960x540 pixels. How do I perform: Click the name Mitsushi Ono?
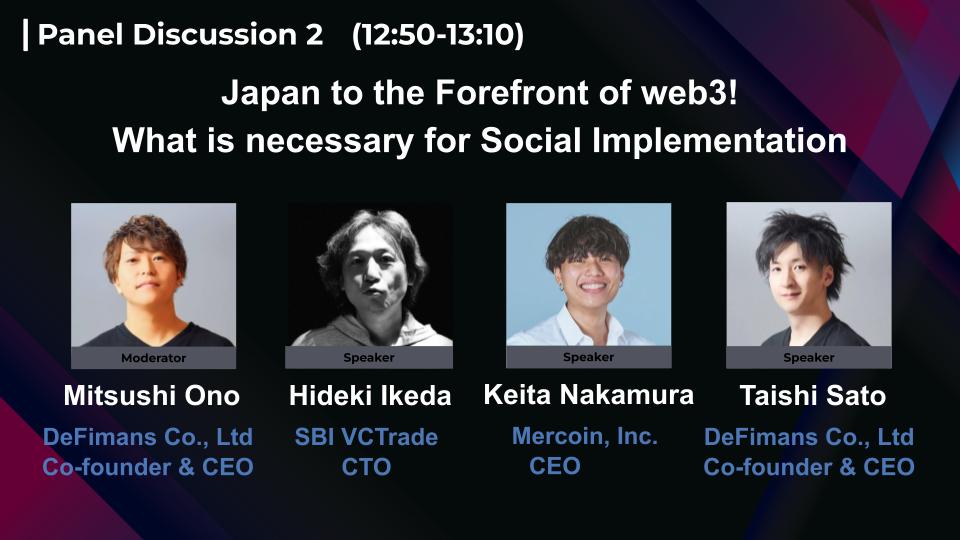152,396
